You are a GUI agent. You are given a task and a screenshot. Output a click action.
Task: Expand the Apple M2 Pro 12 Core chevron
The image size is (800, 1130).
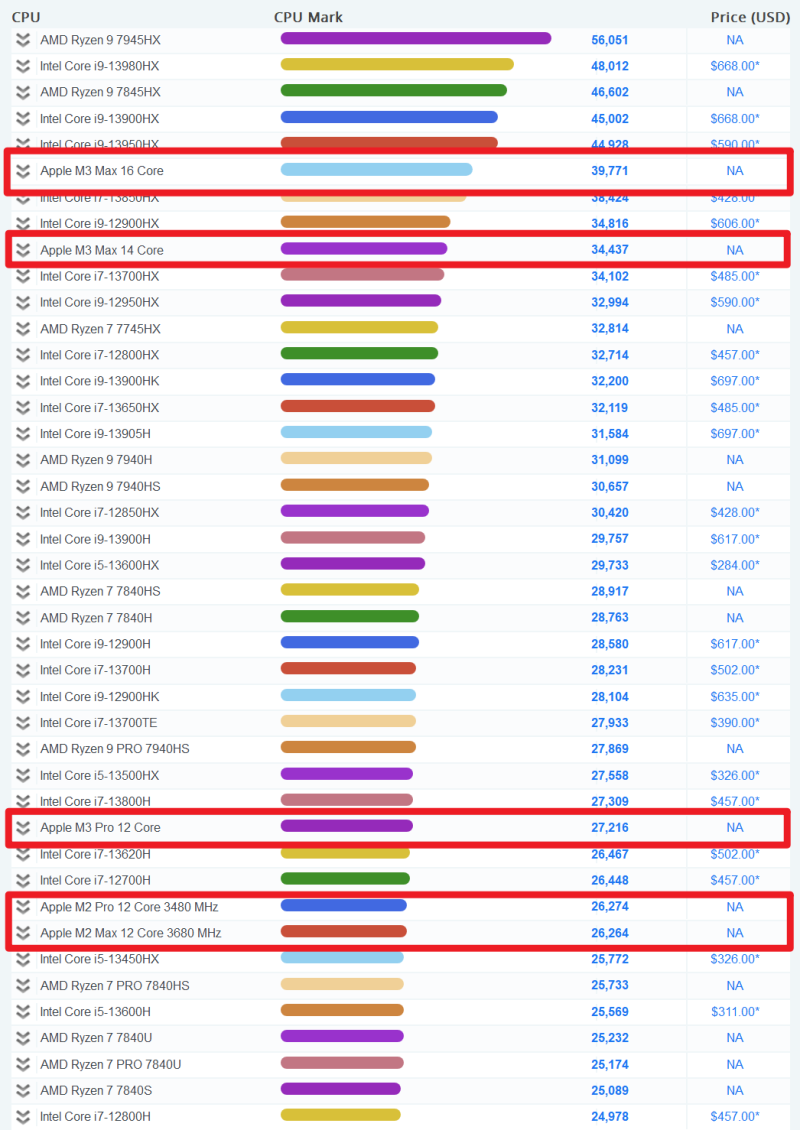click(23, 907)
